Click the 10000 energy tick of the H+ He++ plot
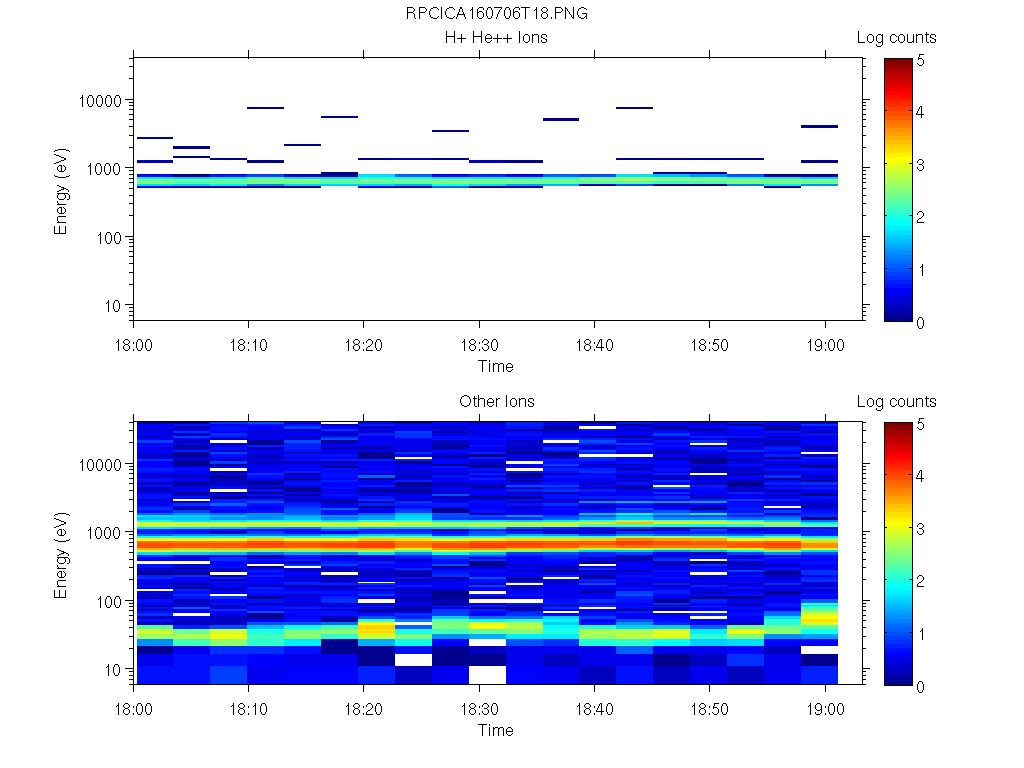The image size is (1024, 768). 100,101
